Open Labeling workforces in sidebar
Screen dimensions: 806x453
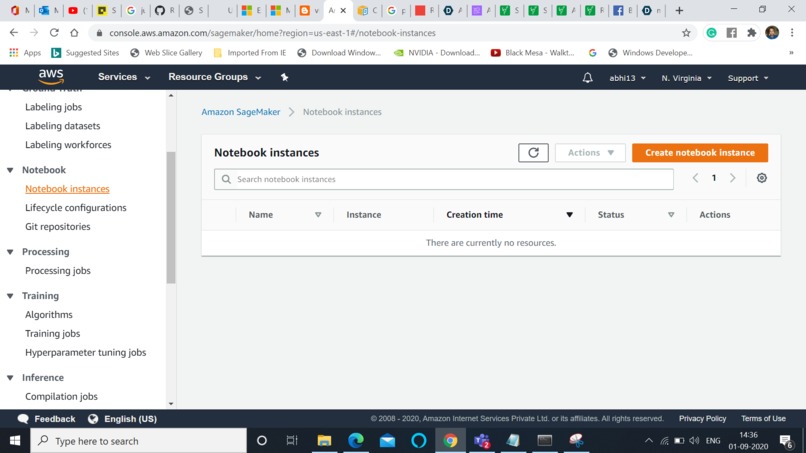pos(68,145)
